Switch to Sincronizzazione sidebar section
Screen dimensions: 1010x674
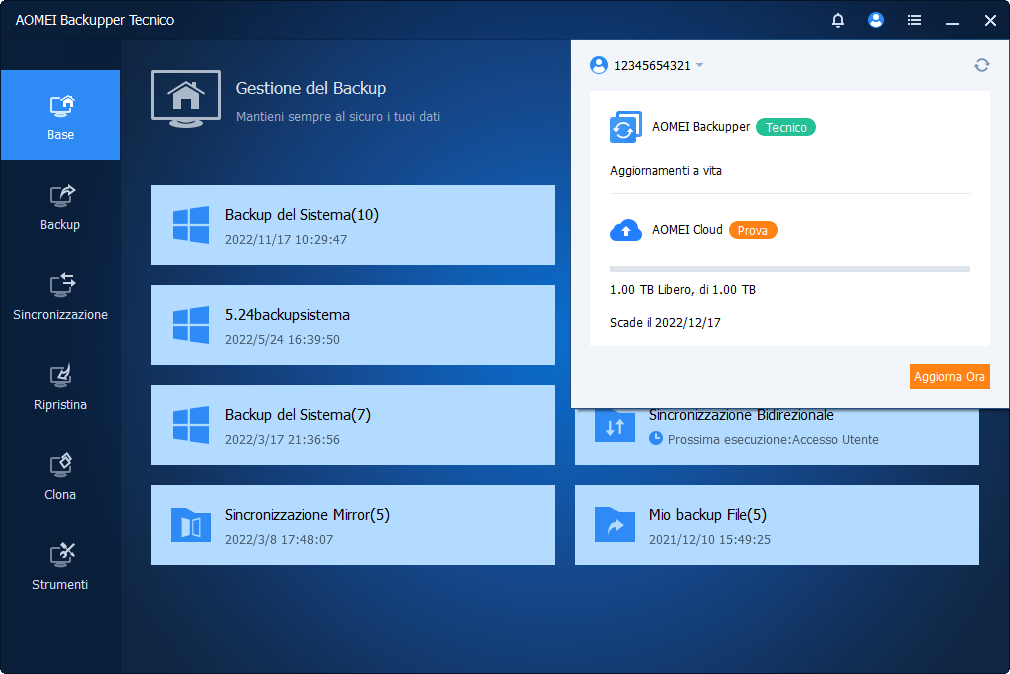pyautogui.click(x=61, y=296)
